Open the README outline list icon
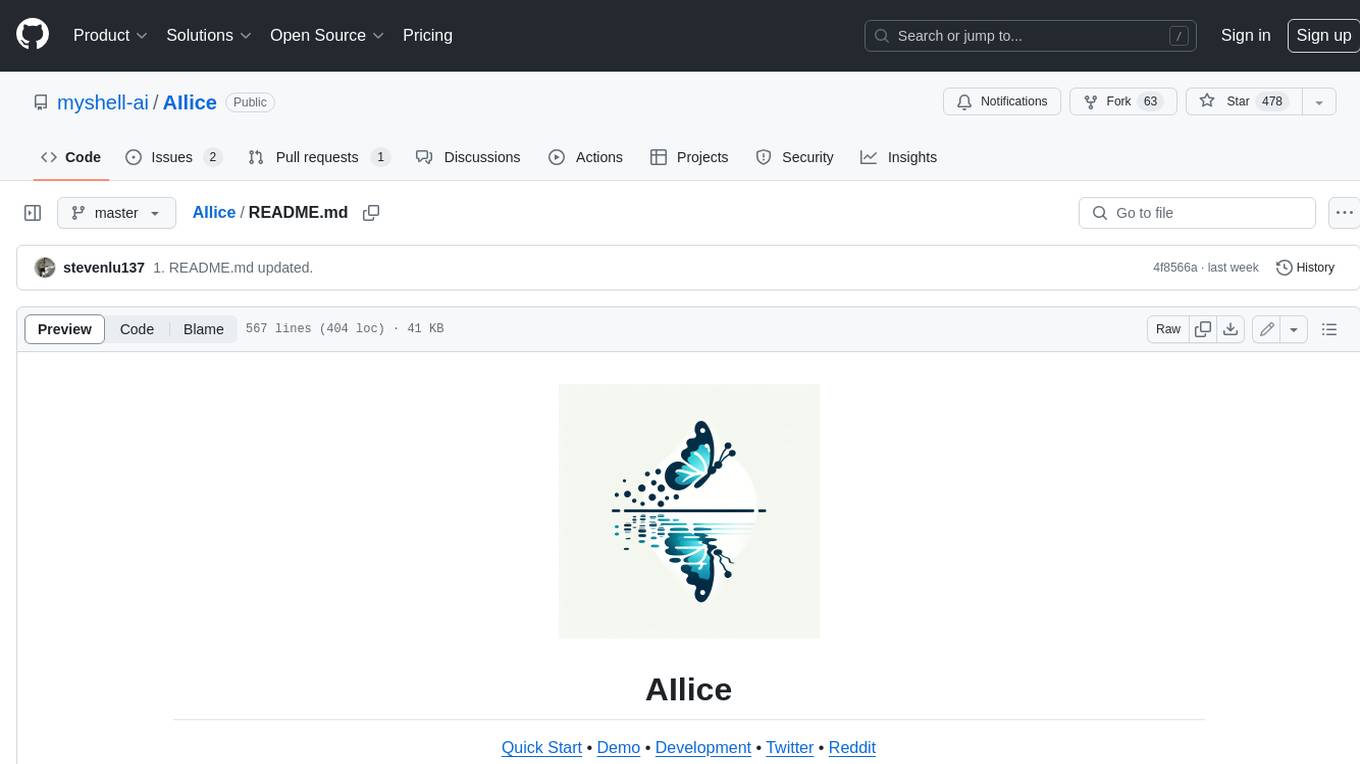 point(1329,329)
